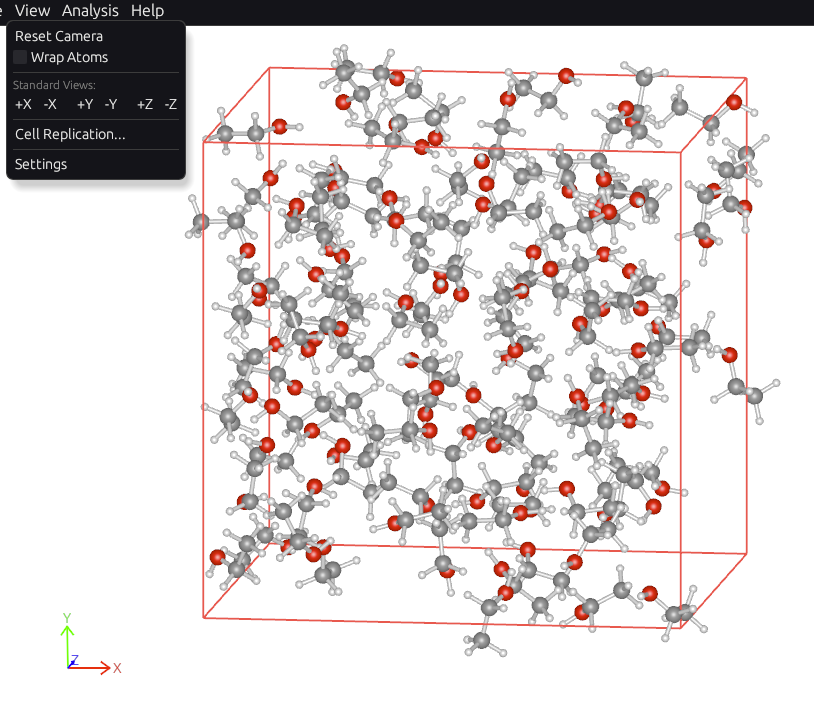Click the Standard Views section header

point(55,86)
